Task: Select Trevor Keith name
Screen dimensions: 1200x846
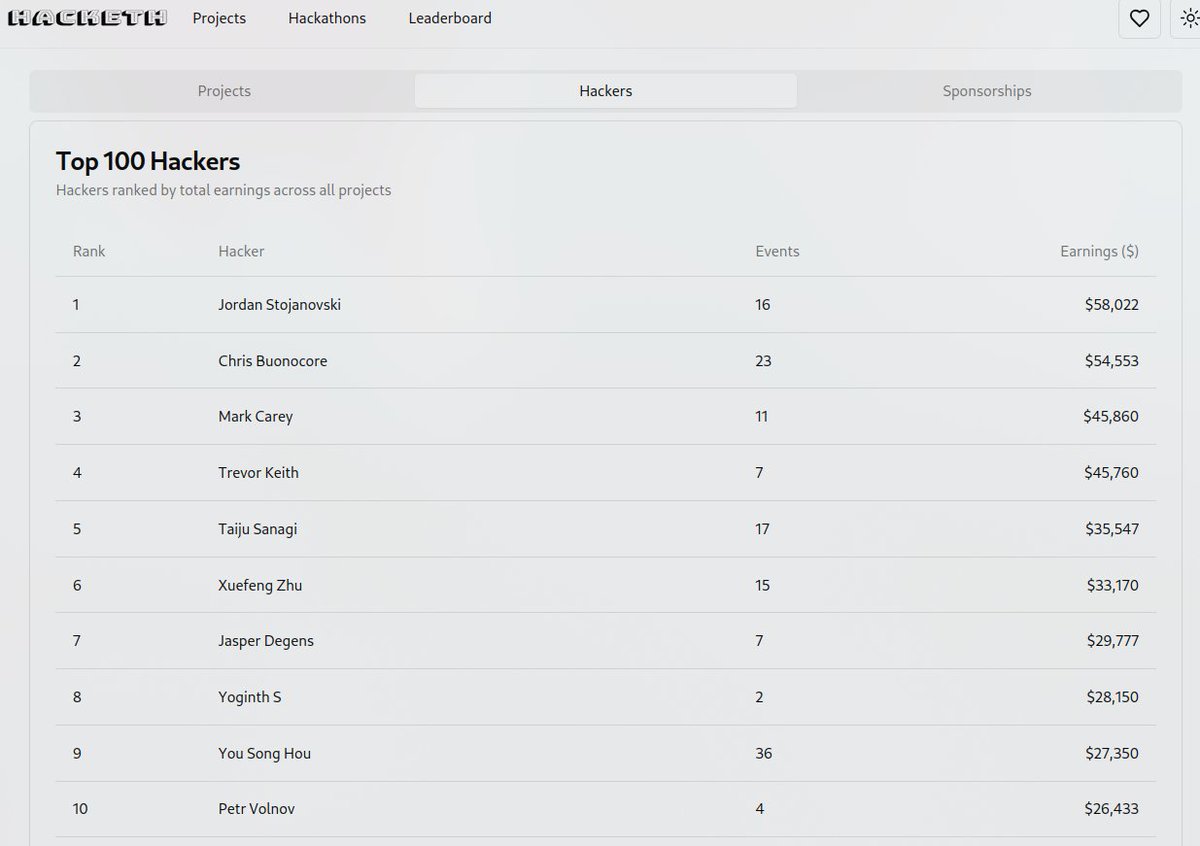Action: pos(258,473)
